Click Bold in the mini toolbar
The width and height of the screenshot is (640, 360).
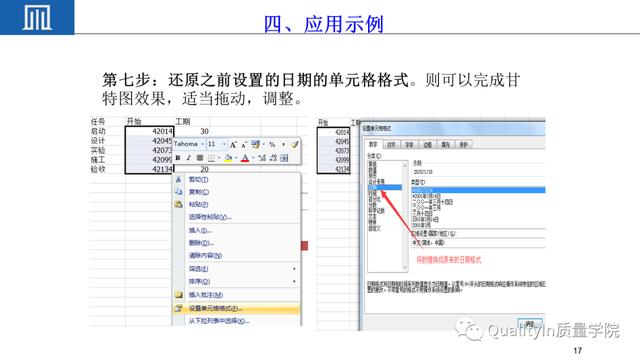178,158
